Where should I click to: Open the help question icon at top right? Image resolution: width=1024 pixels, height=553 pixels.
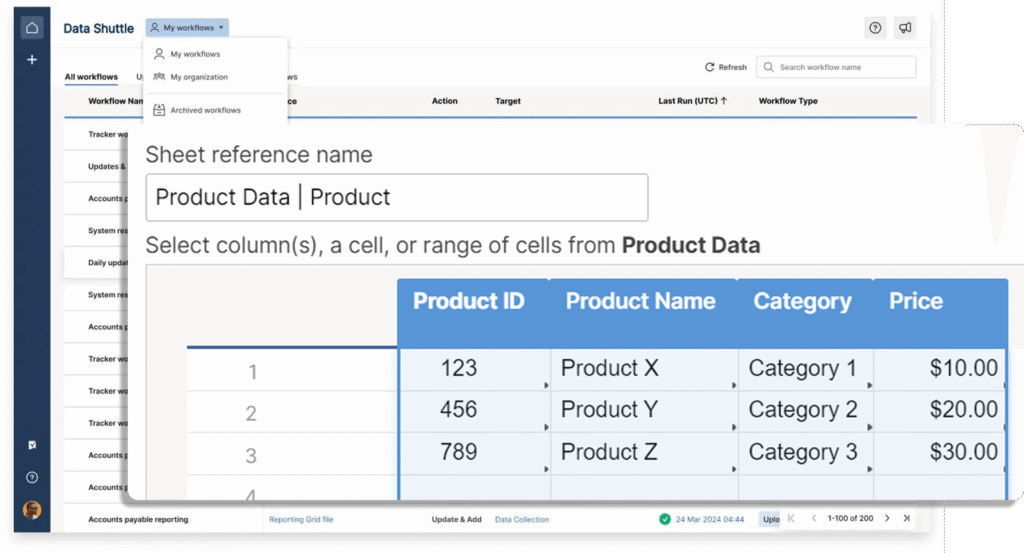point(875,27)
